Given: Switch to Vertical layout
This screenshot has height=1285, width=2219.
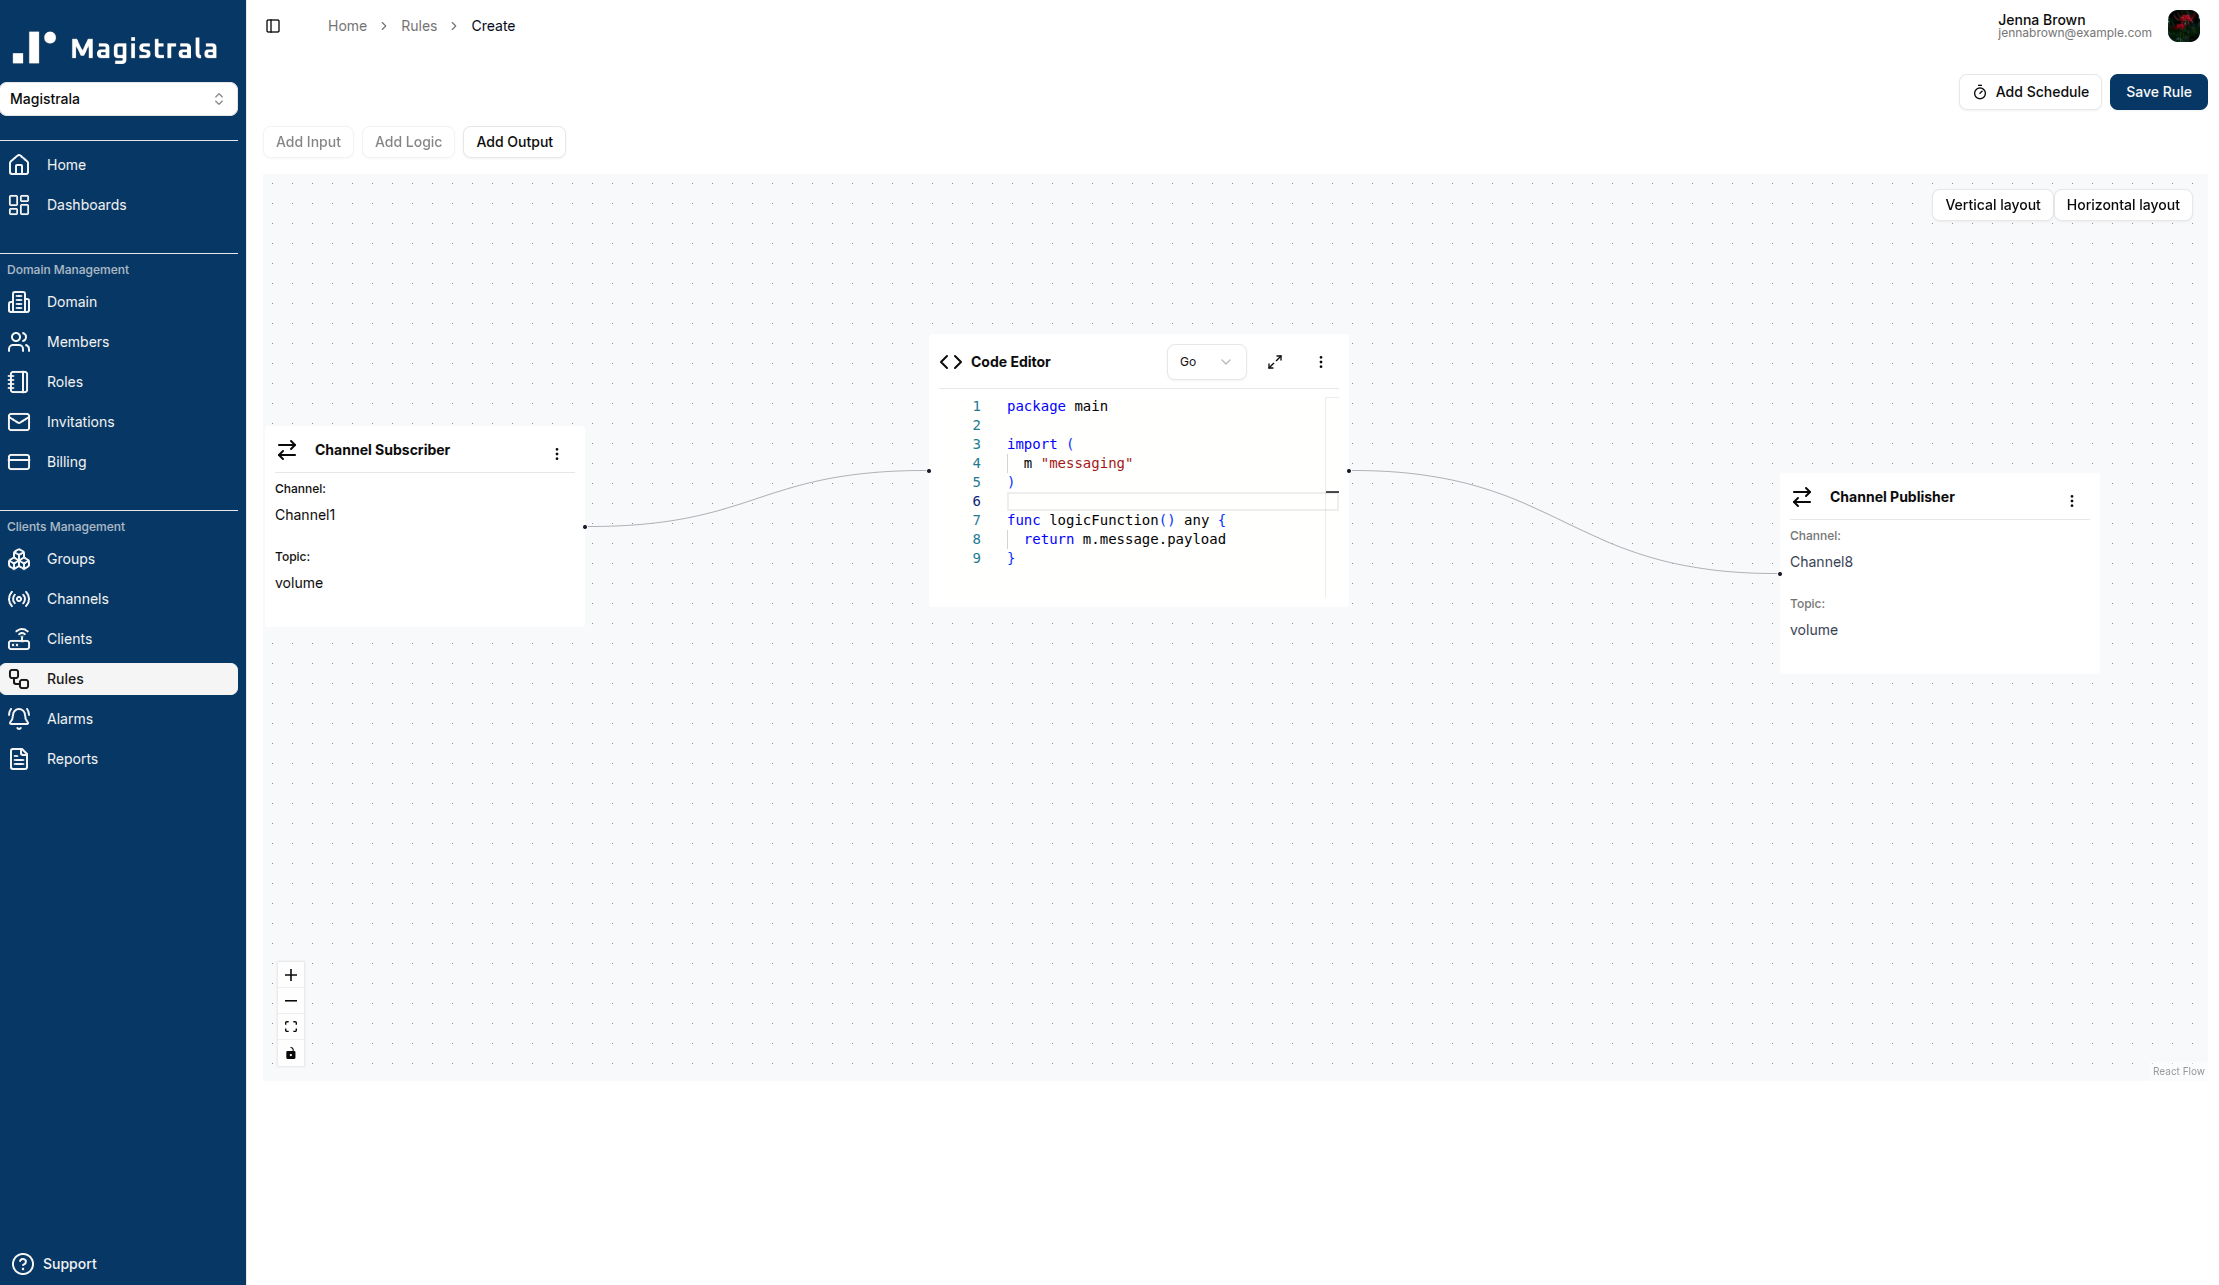Looking at the screenshot, I should coord(1992,204).
